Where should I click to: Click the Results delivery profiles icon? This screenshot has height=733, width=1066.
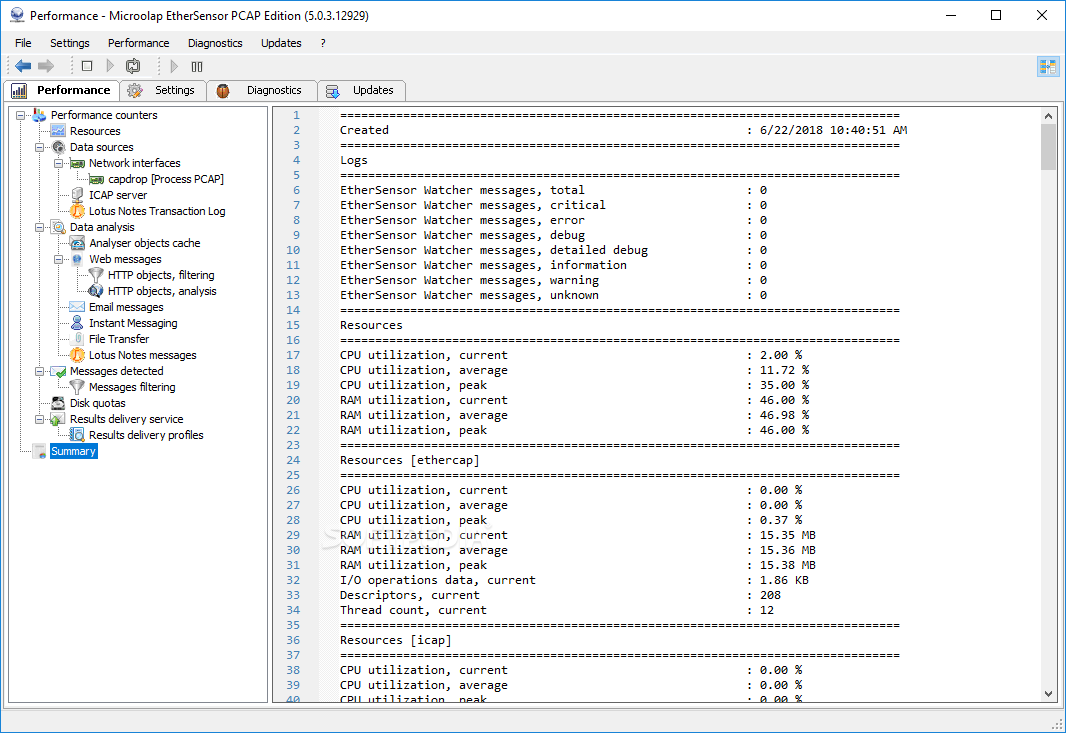[78, 435]
